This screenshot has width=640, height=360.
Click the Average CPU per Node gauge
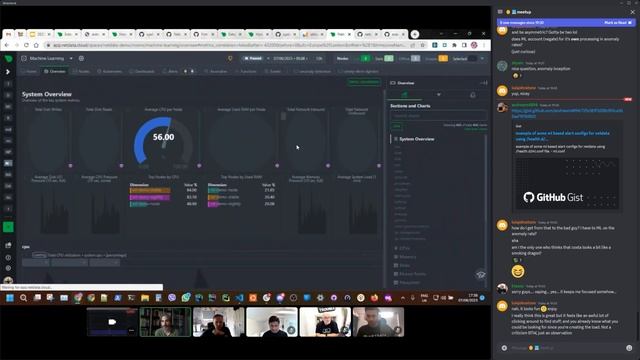163,141
